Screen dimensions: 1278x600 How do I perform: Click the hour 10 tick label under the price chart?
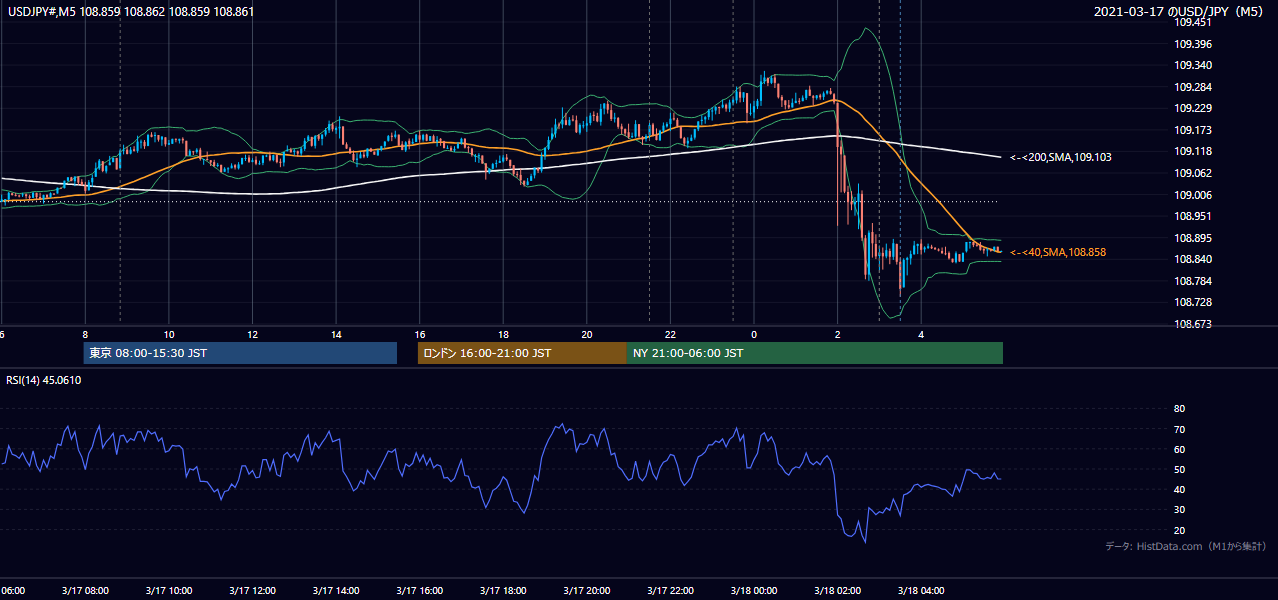(x=169, y=335)
